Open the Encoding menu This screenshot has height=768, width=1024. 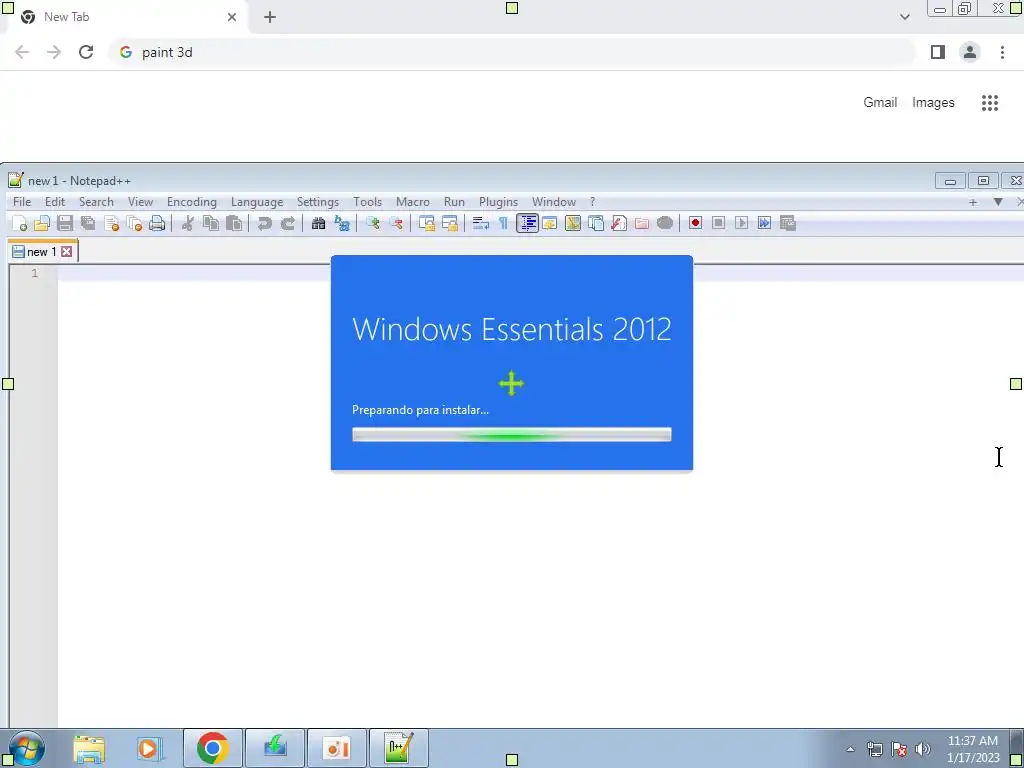pos(191,202)
